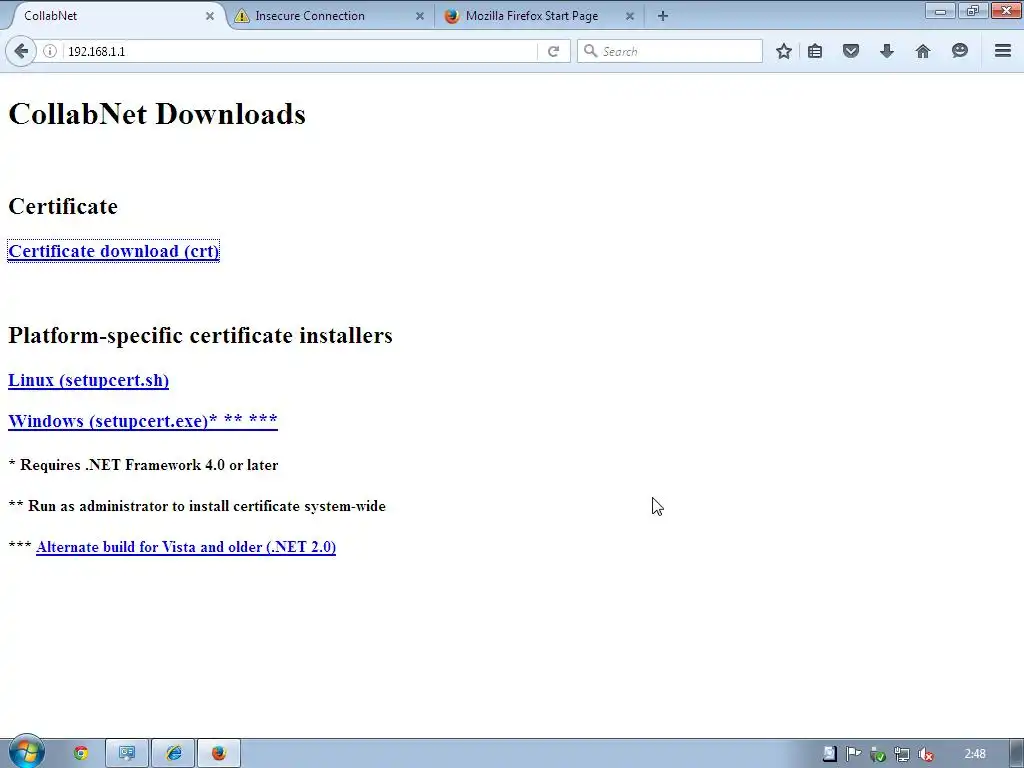The height and width of the screenshot is (768, 1024).
Task: Open the Hello chat smiley icon
Action: (x=959, y=51)
